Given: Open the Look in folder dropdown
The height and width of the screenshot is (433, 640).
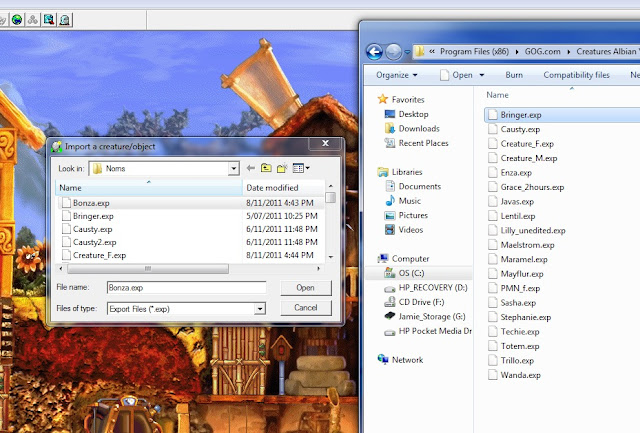Looking at the screenshot, I should click(233, 169).
